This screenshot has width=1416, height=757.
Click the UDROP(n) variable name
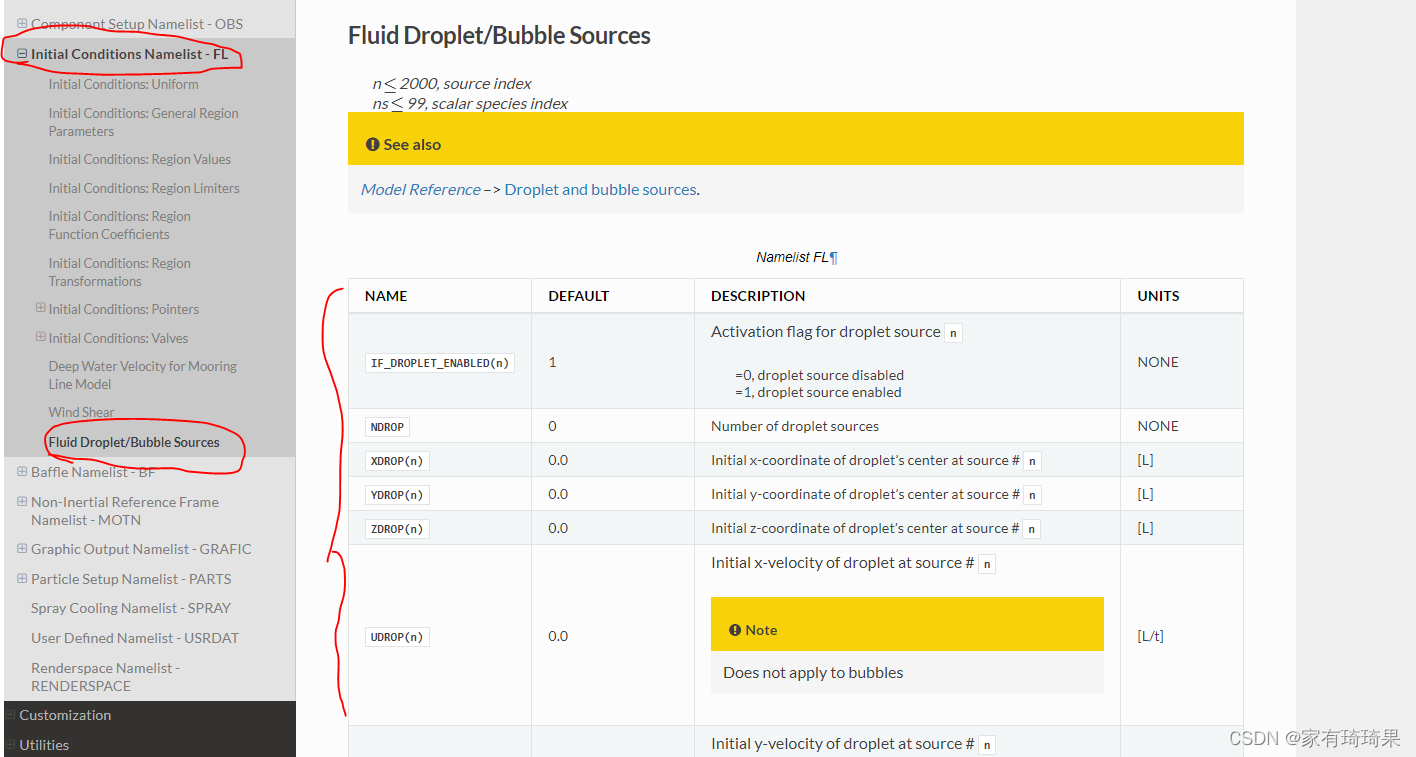click(397, 637)
